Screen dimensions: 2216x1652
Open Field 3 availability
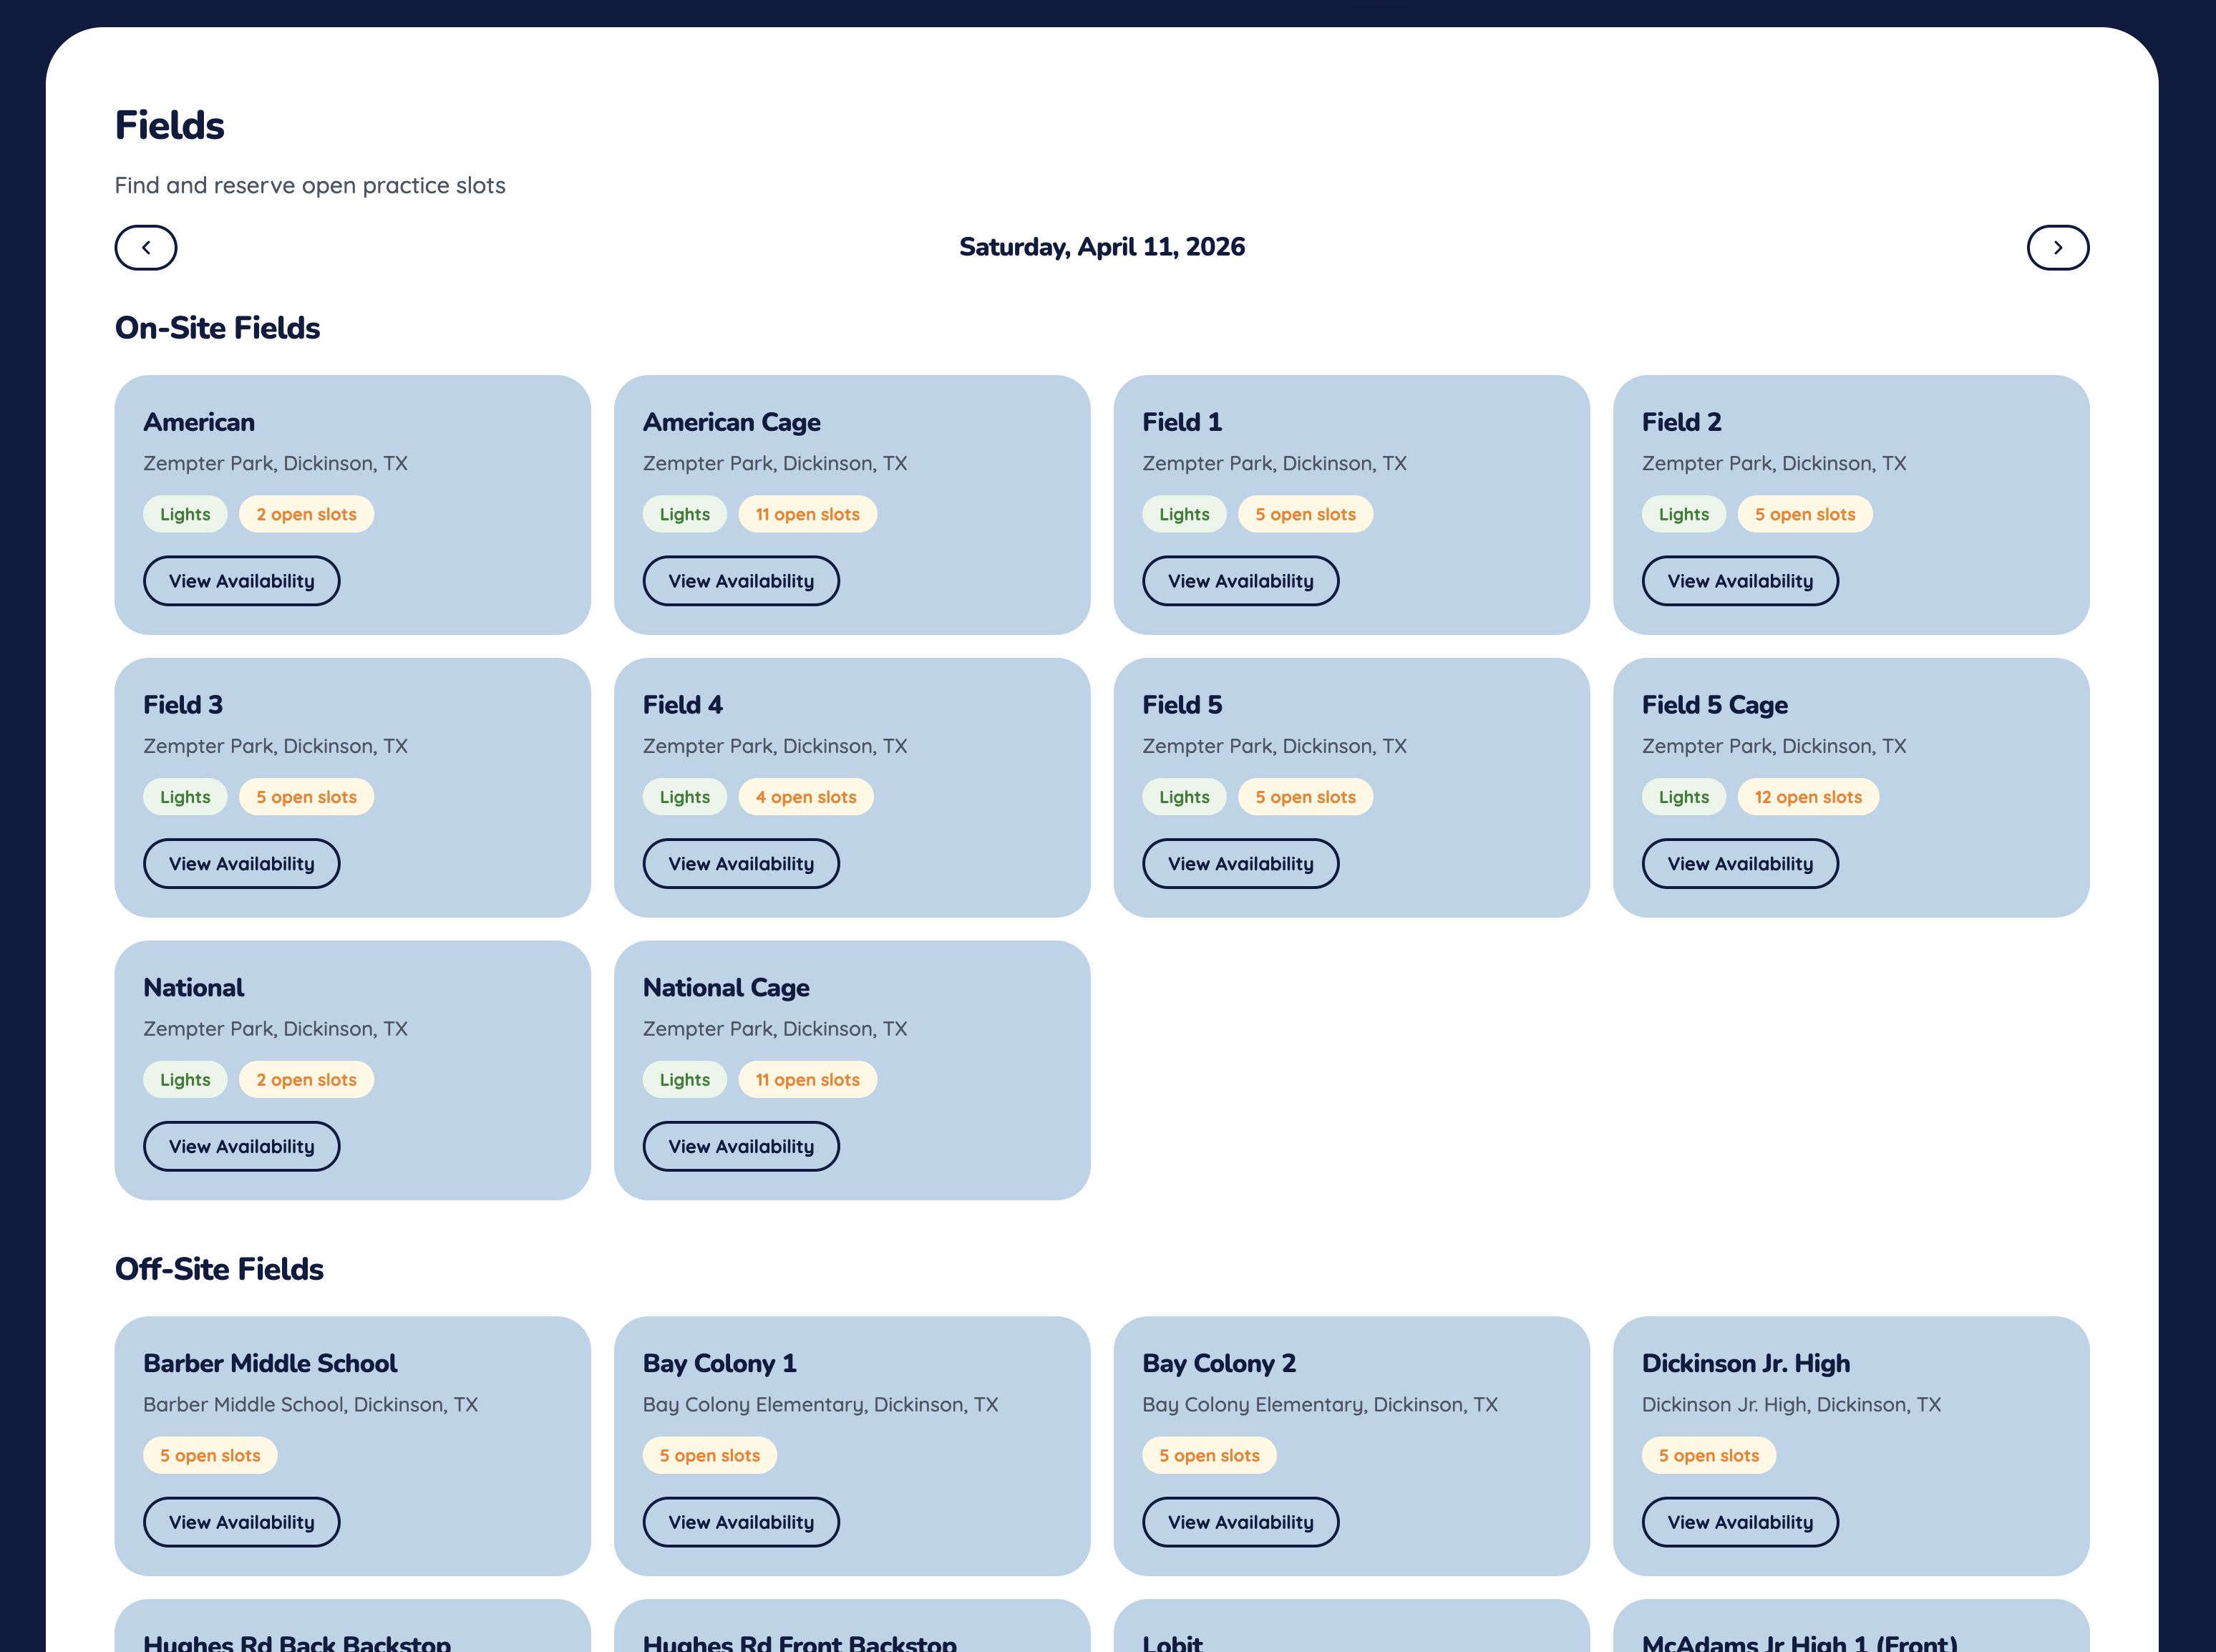click(241, 864)
